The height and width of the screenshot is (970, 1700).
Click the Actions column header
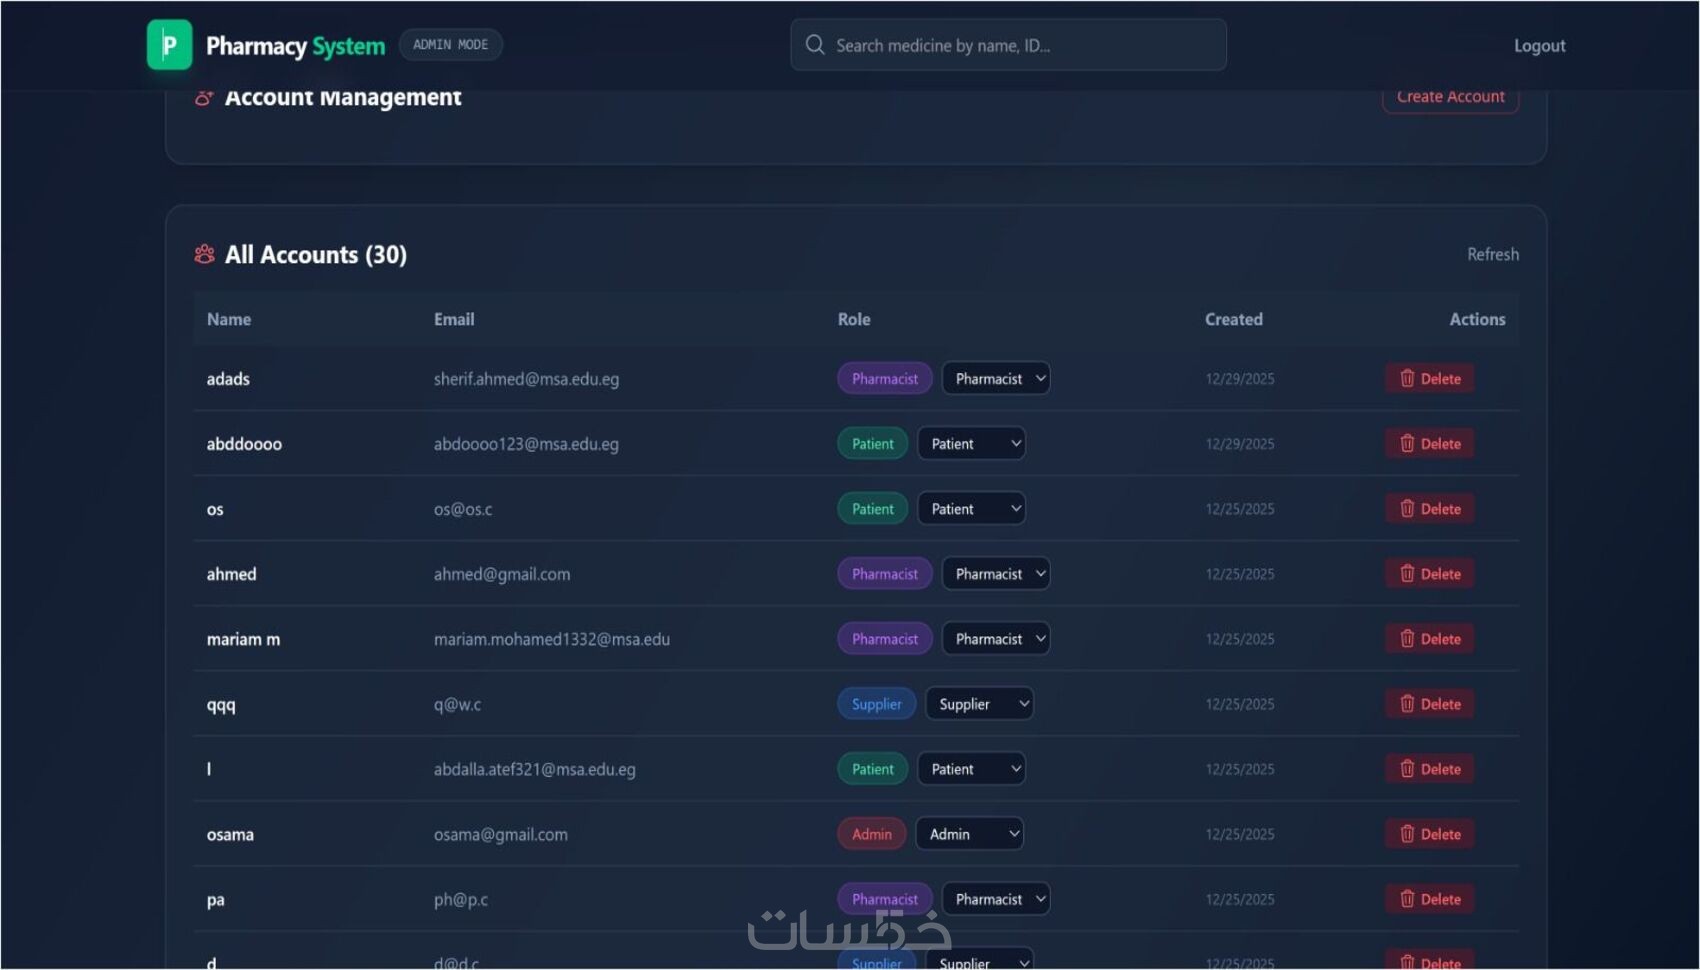1477,319
